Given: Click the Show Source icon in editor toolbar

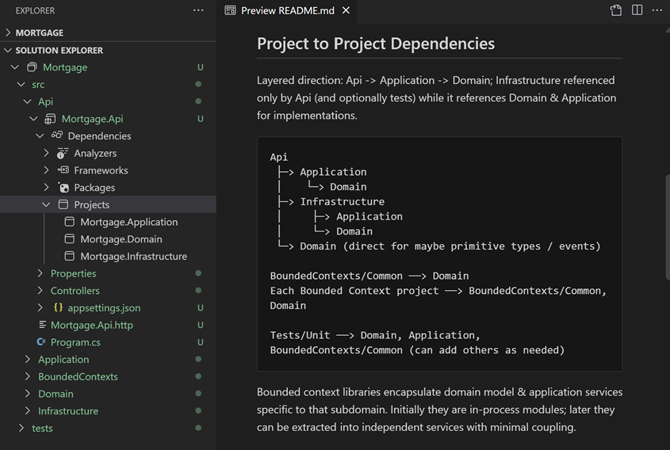Looking at the screenshot, I should [x=616, y=10].
